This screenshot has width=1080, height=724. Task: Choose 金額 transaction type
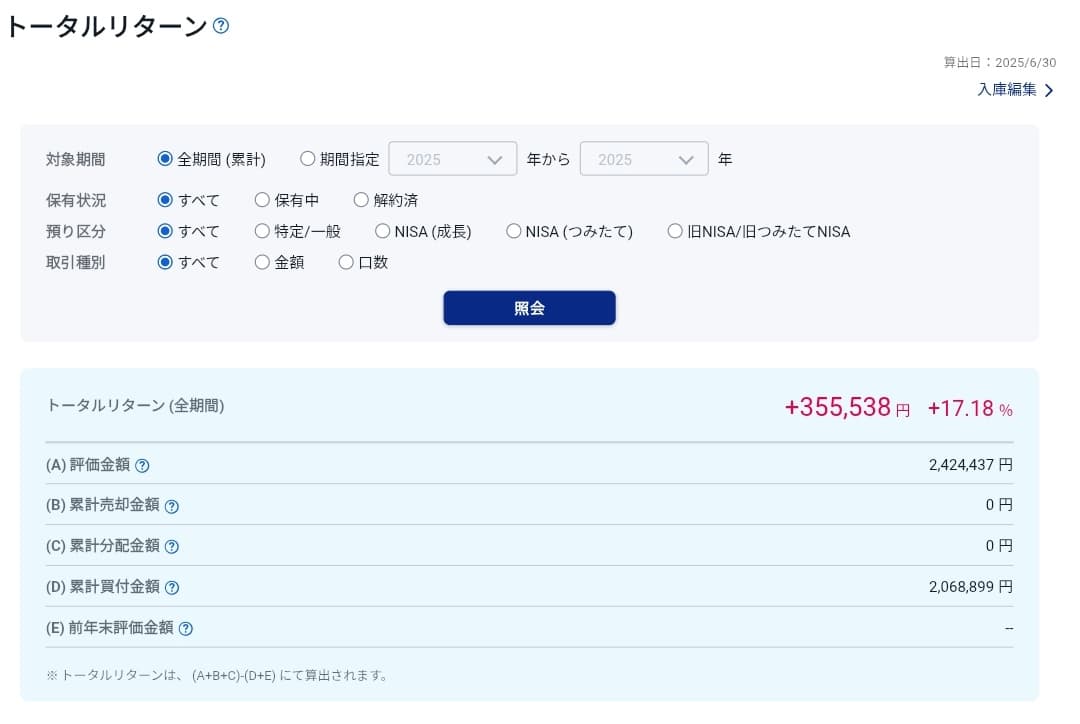pyautogui.click(x=262, y=262)
